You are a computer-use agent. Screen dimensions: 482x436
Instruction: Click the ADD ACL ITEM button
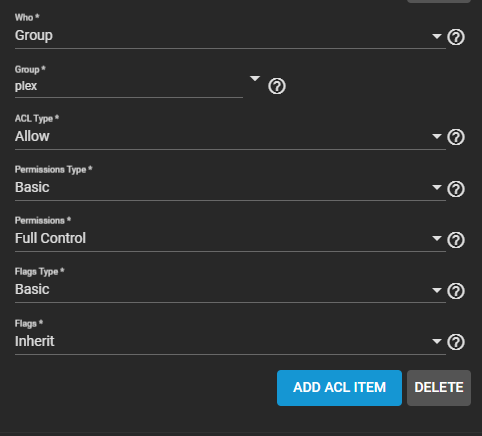click(x=339, y=388)
